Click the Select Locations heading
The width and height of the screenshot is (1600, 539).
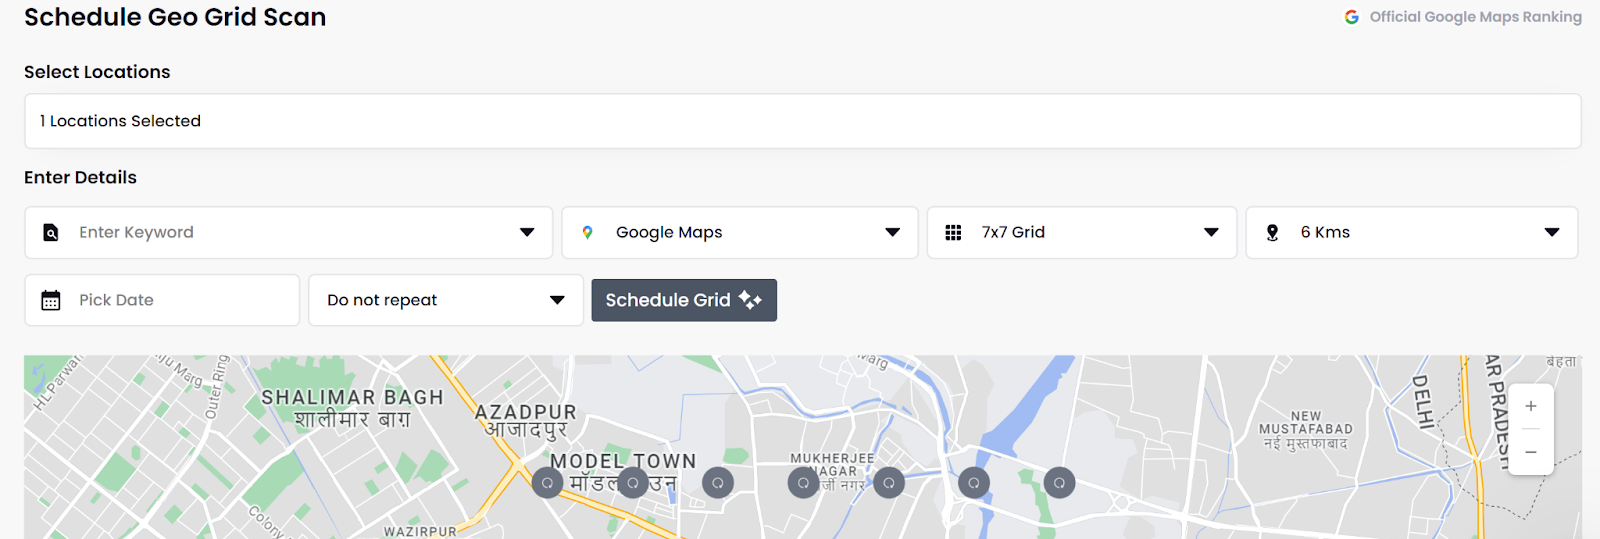97,72
